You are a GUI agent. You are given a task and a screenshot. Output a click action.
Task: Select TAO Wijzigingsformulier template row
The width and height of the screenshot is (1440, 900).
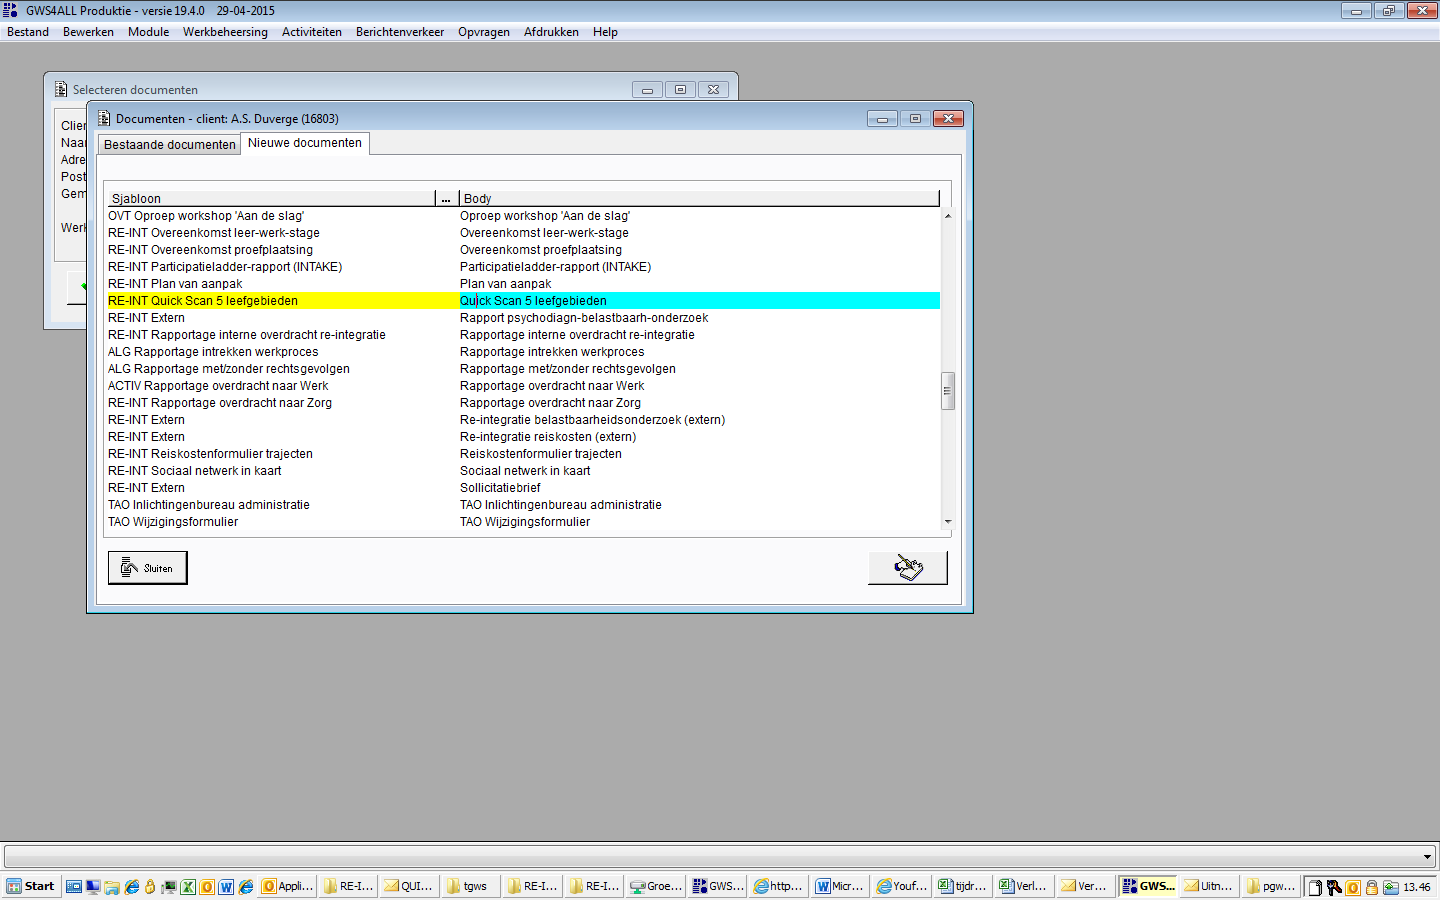point(523,522)
